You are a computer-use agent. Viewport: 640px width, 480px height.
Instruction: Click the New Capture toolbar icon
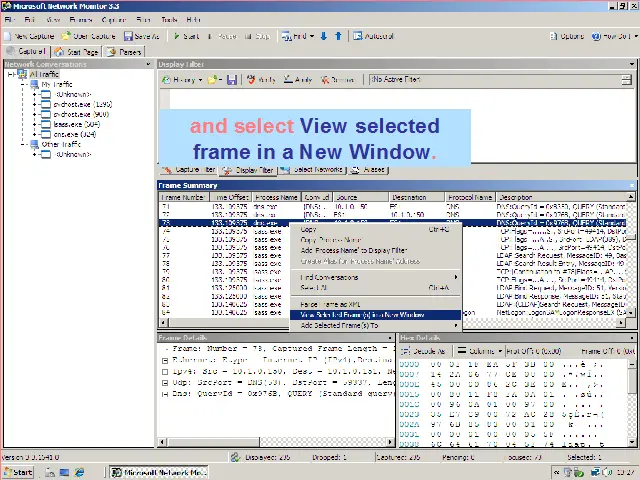7,36
